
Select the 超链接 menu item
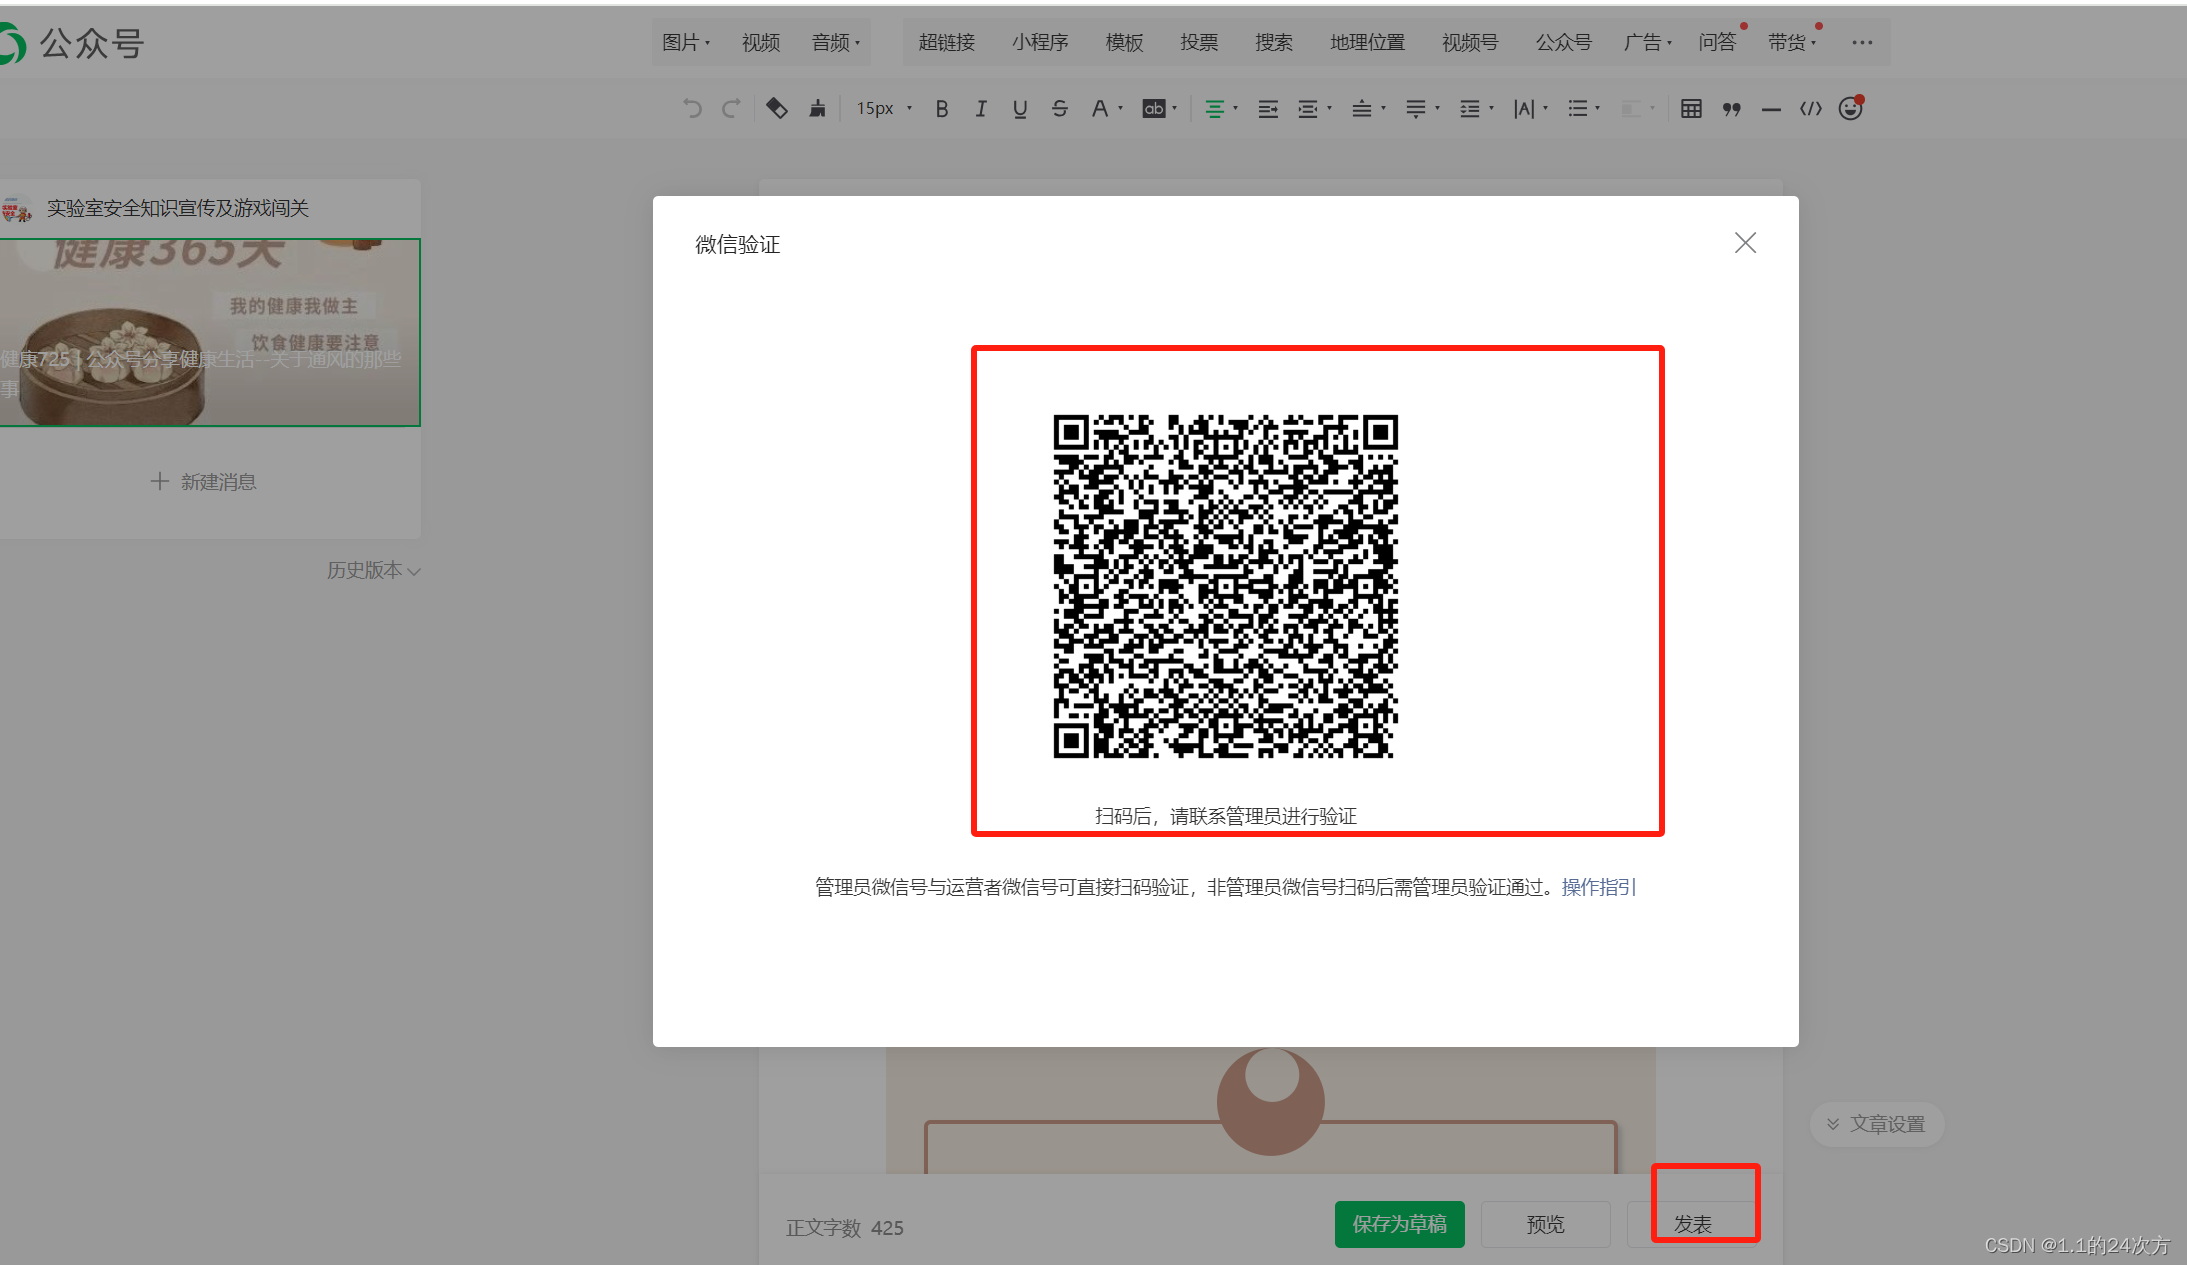pos(946,42)
